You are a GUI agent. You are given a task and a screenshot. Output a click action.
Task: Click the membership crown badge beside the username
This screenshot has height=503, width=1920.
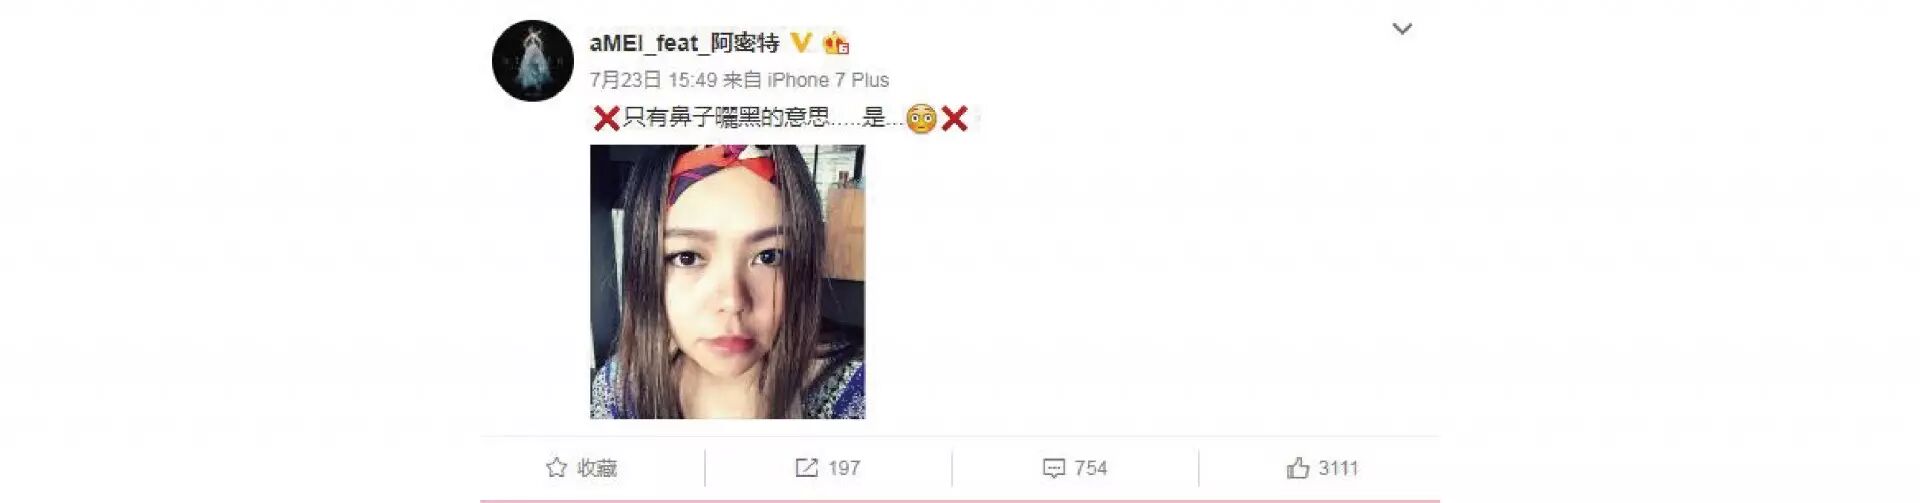pyautogui.click(x=835, y=43)
